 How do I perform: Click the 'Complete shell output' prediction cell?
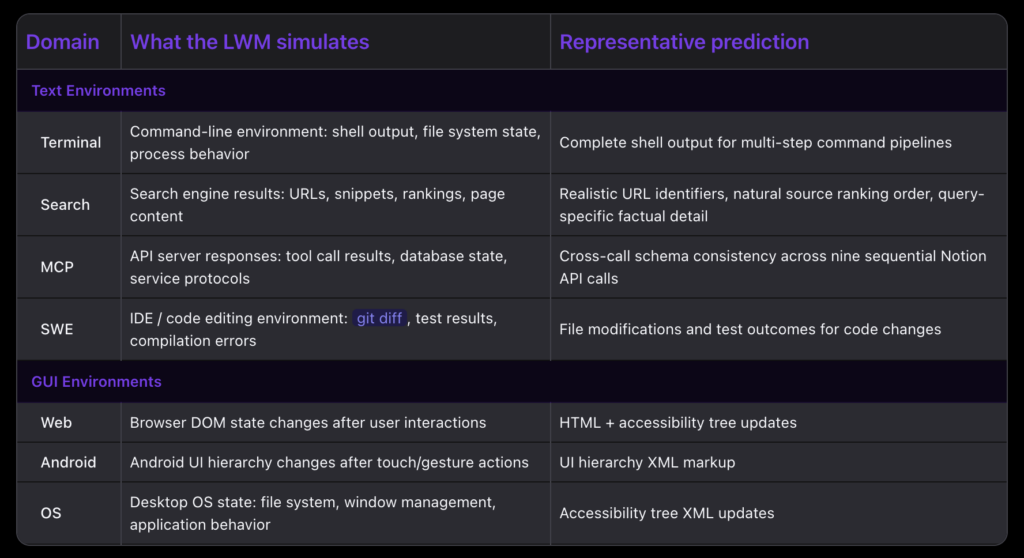tap(778, 142)
